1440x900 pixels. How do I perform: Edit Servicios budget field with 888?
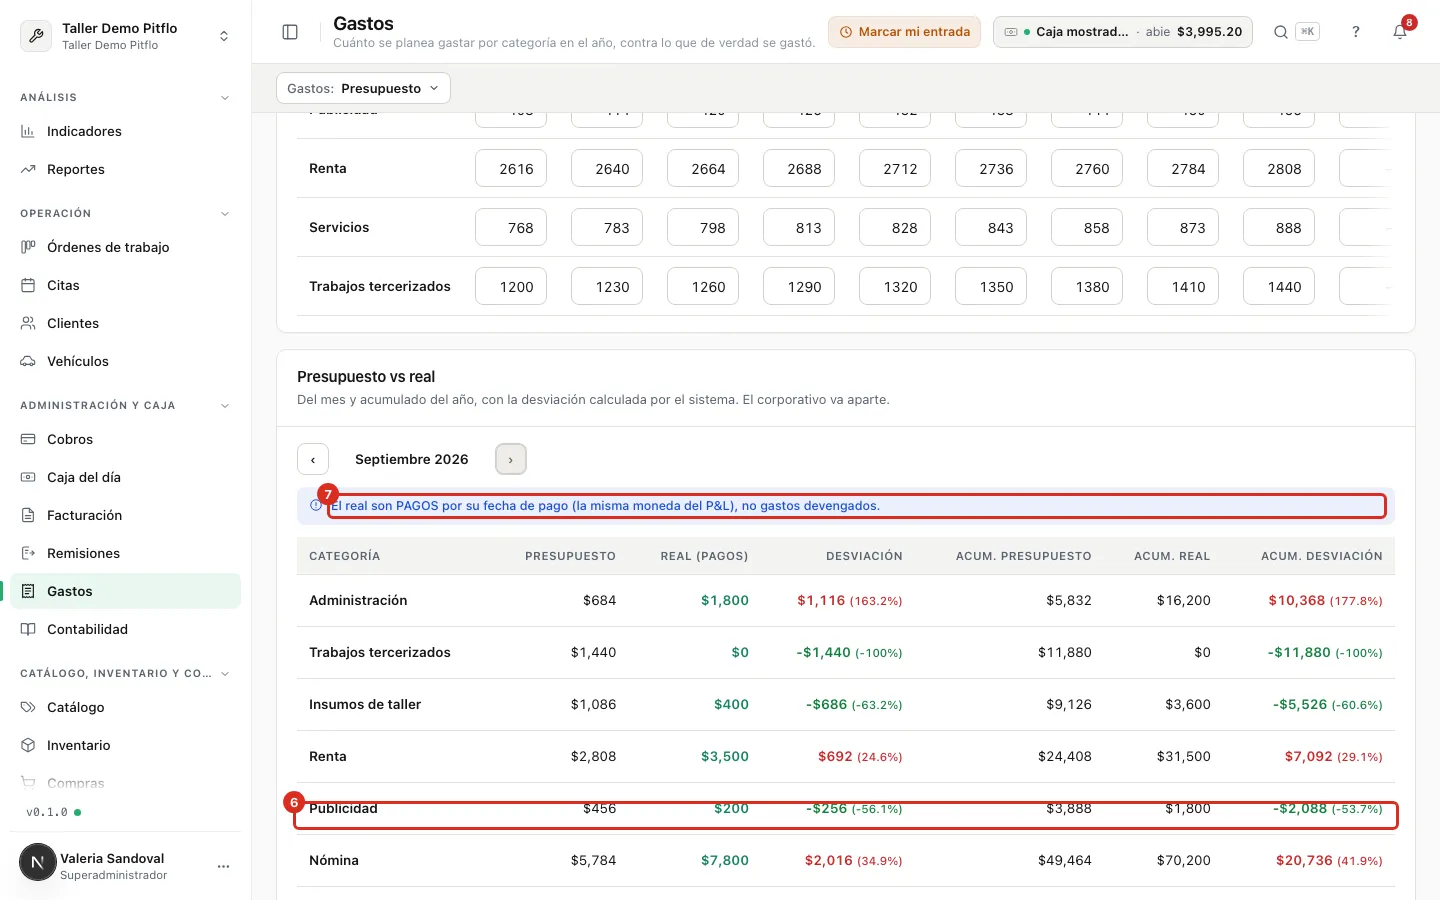point(1279,227)
